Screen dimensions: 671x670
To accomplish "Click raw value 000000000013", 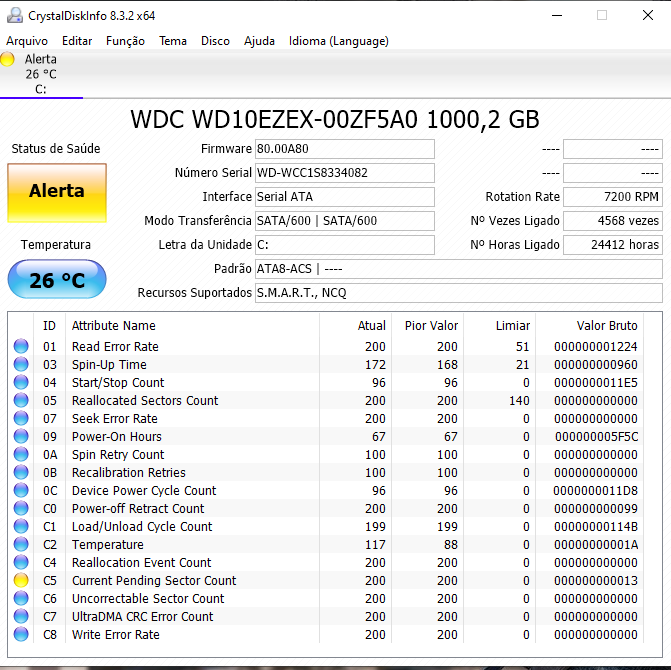I will (596, 581).
